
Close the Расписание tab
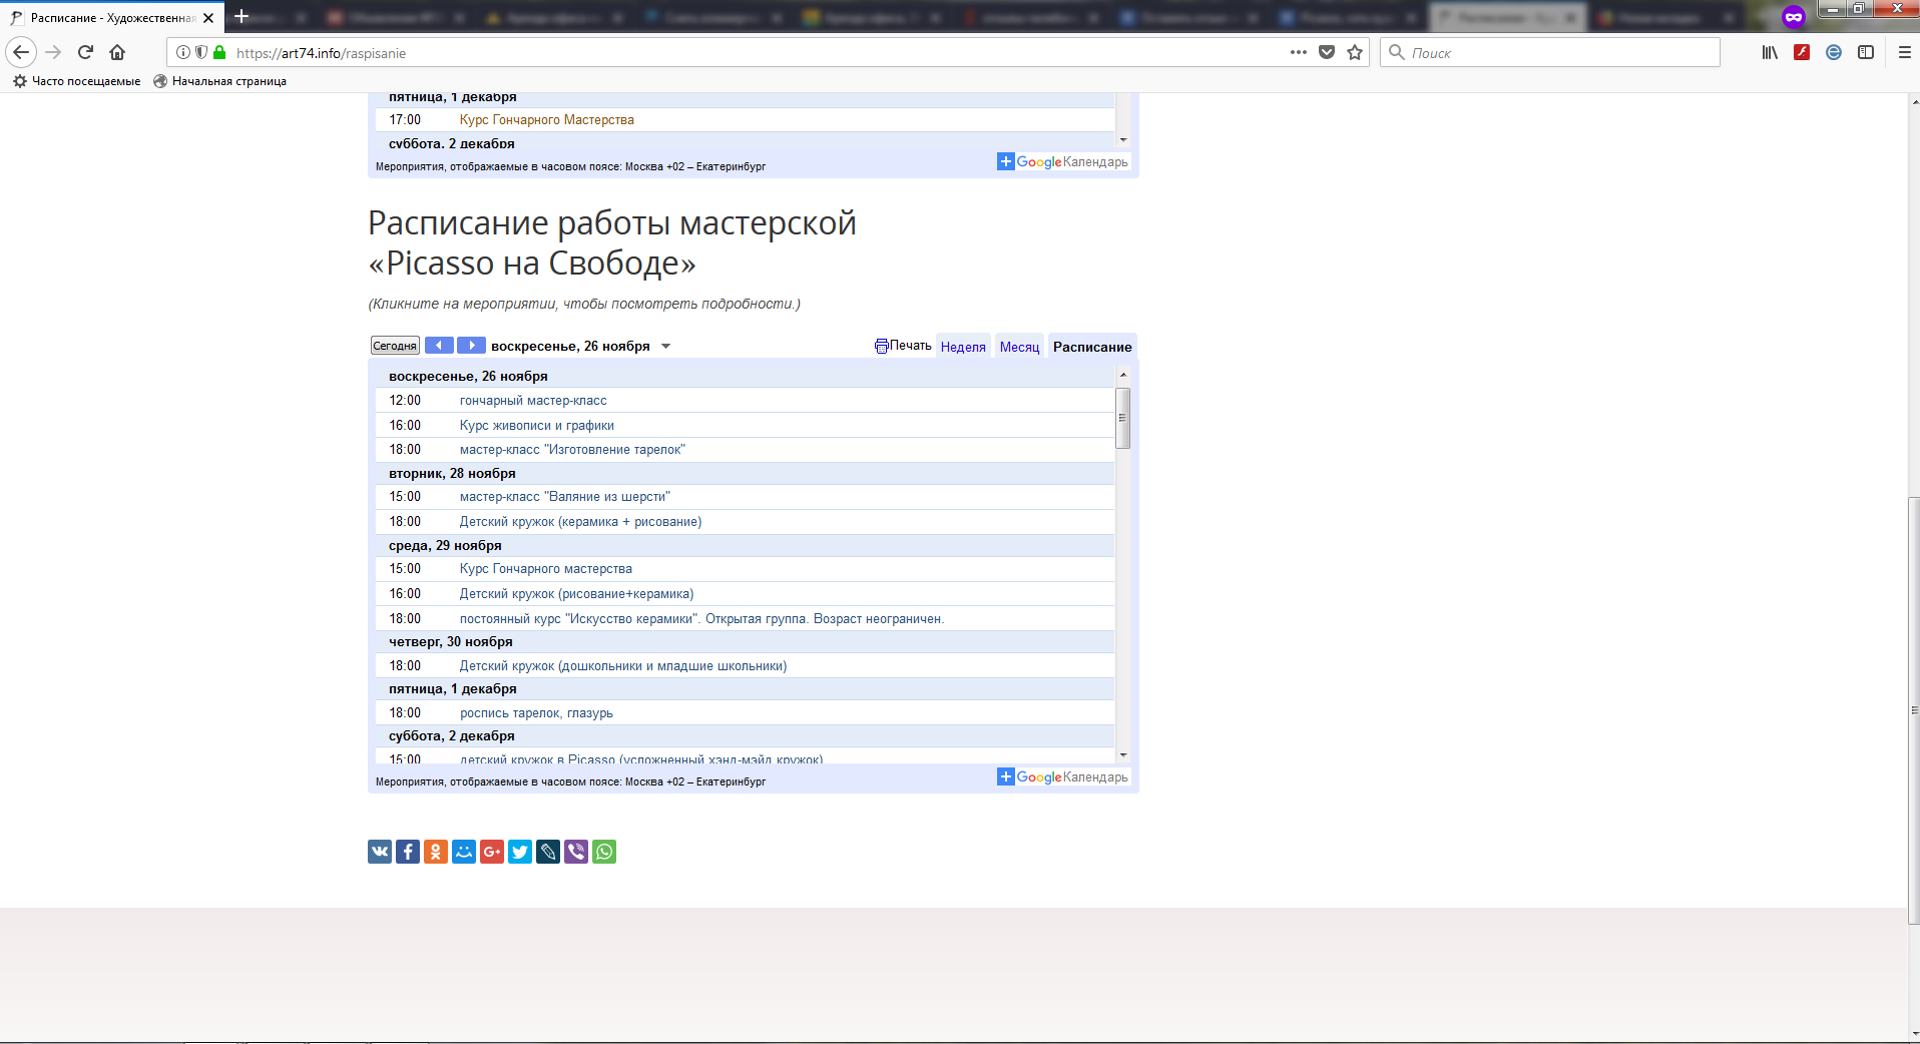coord(208,18)
